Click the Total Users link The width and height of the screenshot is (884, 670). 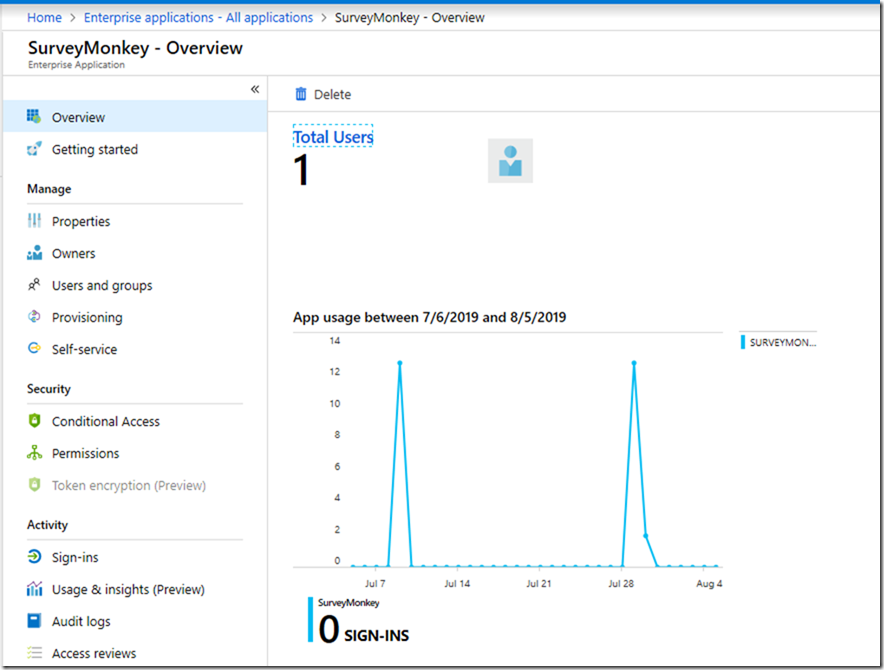point(333,136)
